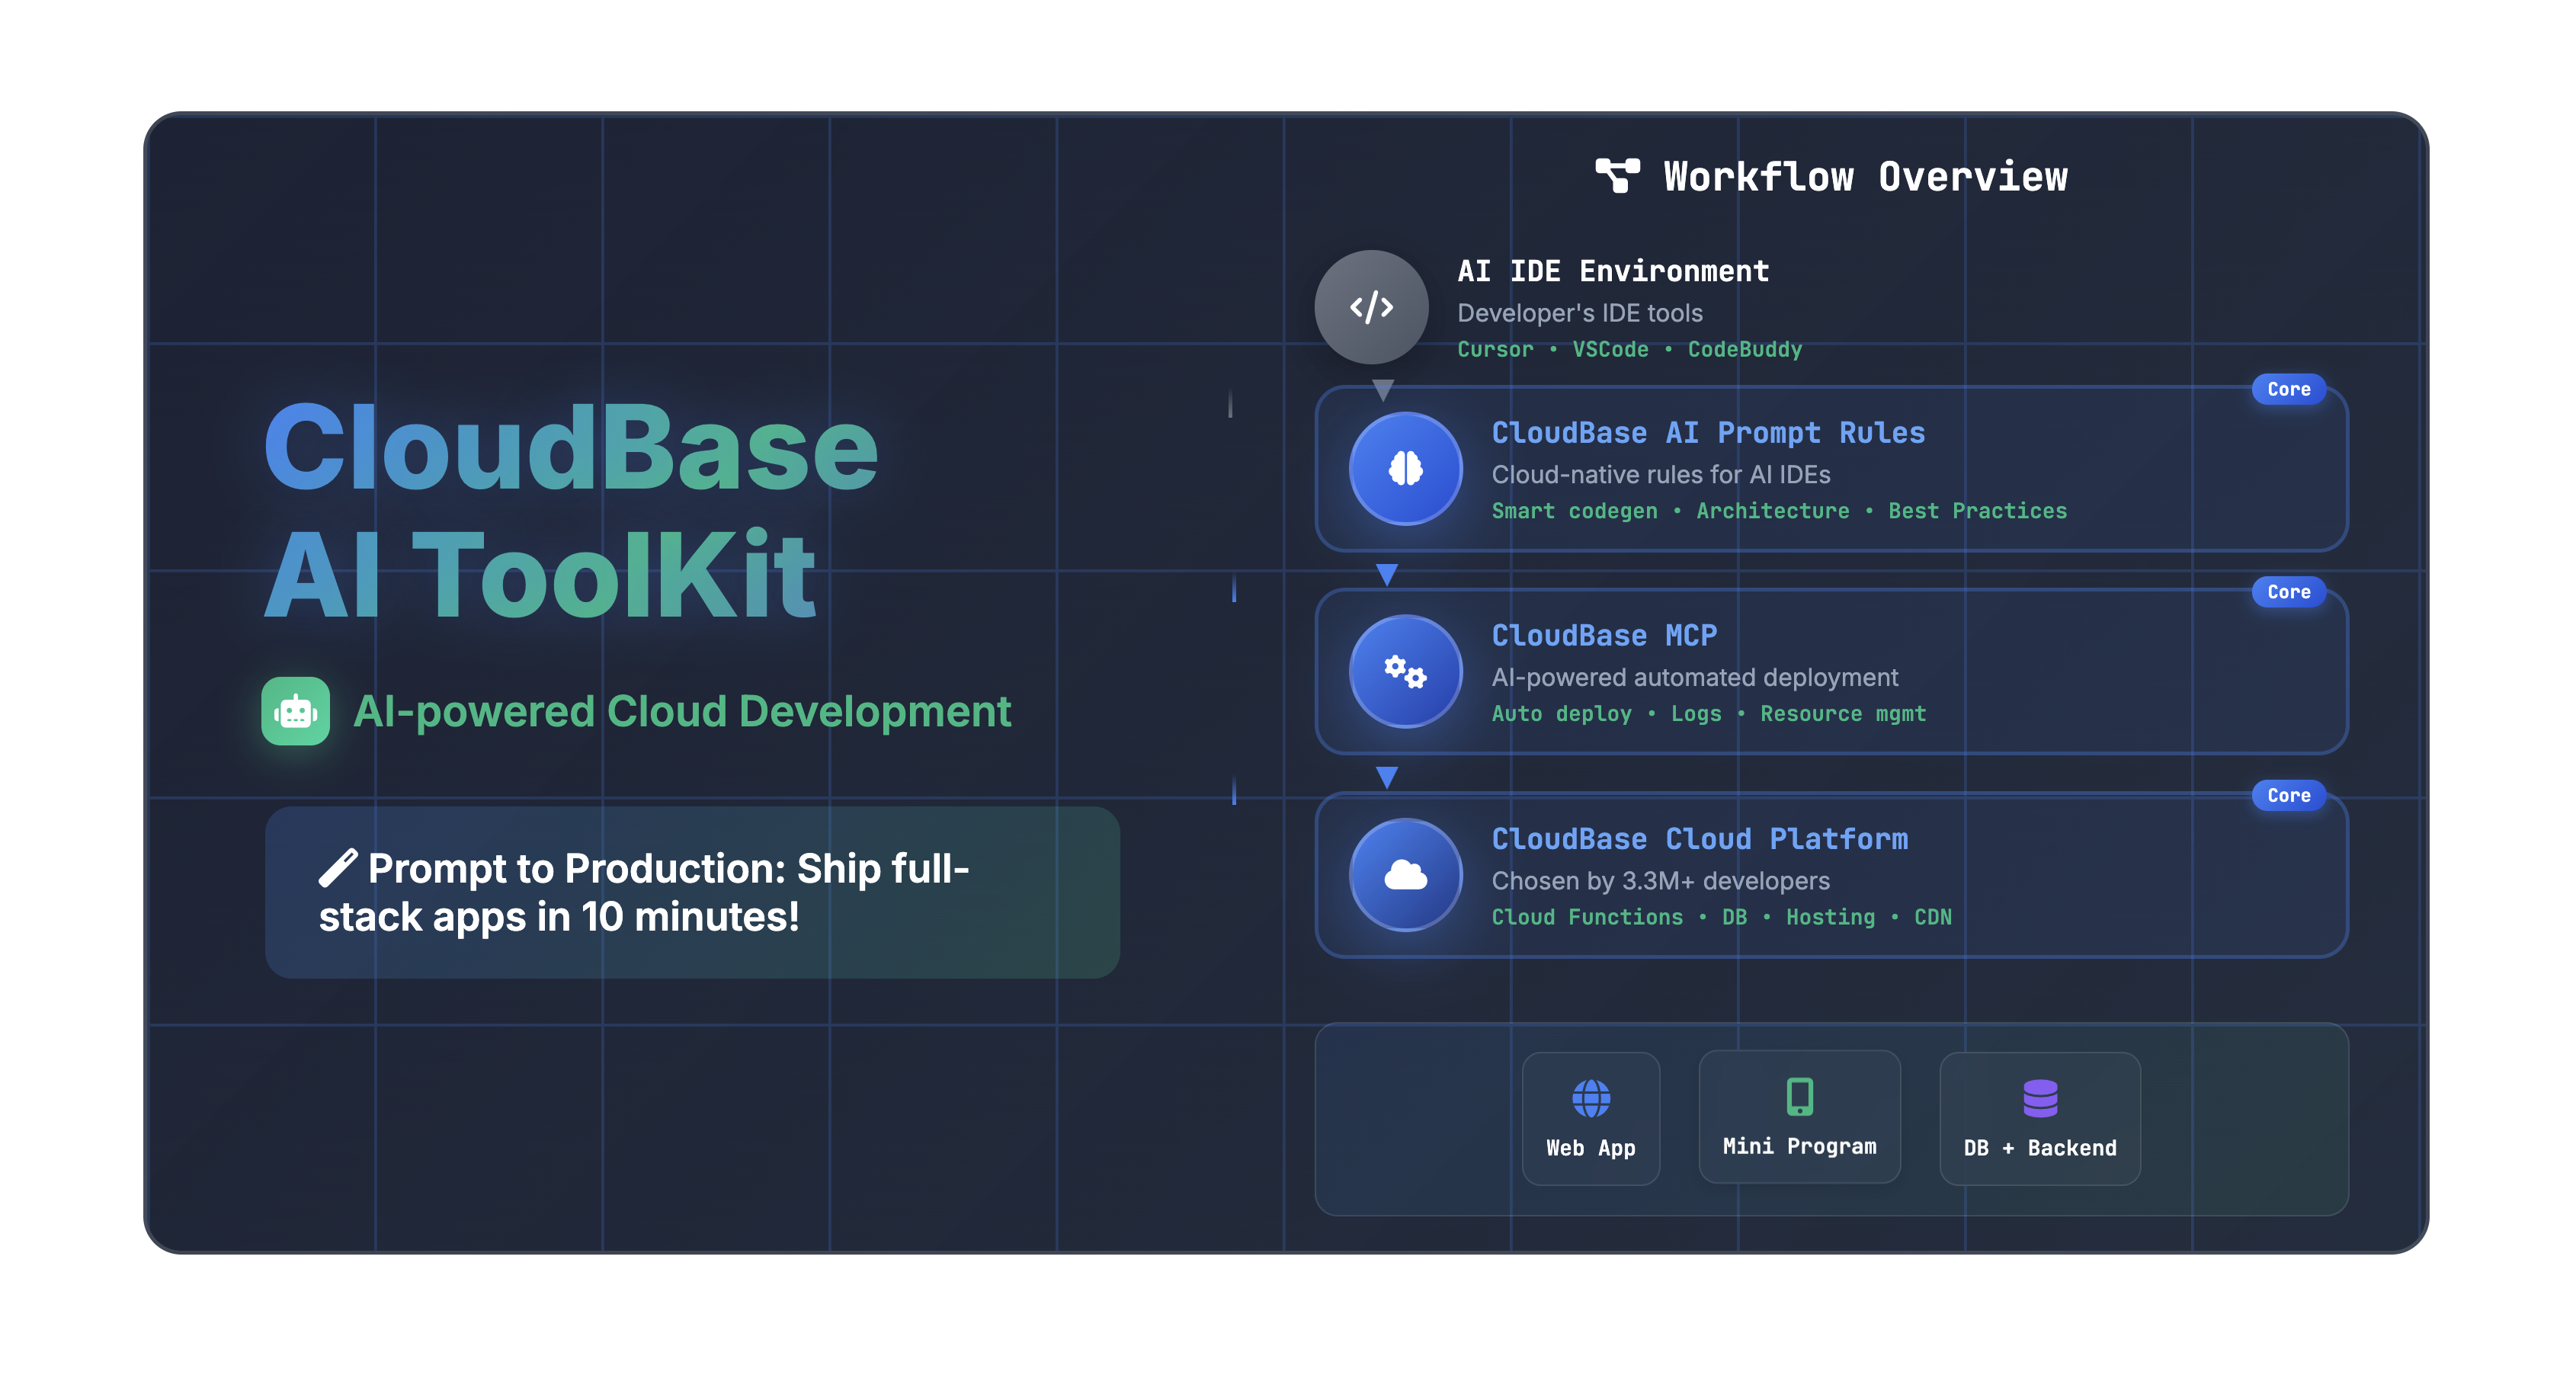Click the globe icon above Web App
This screenshot has height=1375, width=2576.
pos(1591,1098)
